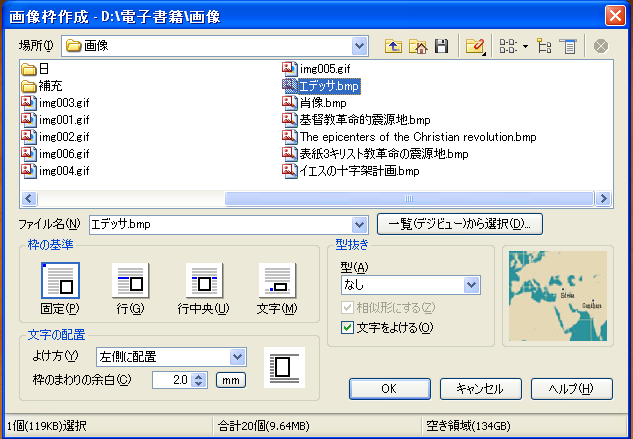Click the folder with pencil icon
This screenshot has height=439, width=633.
click(473, 45)
